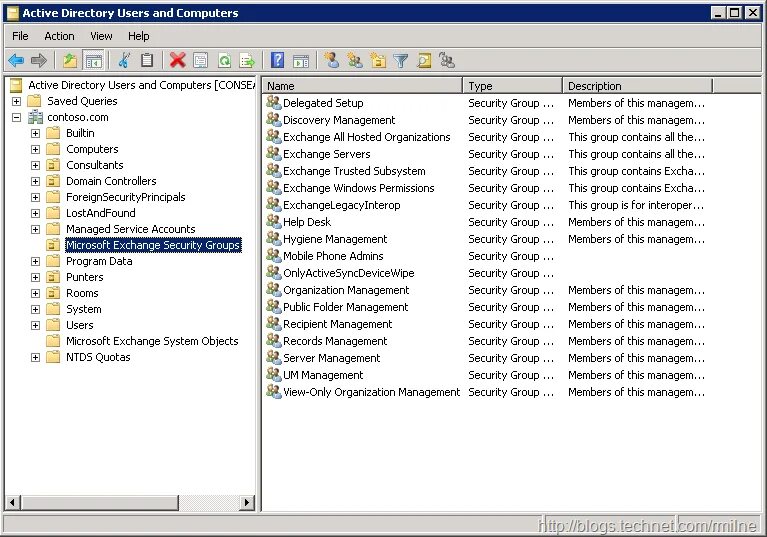This screenshot has width=767, height=537.
Task: Open the View menu
Action: 101,36
